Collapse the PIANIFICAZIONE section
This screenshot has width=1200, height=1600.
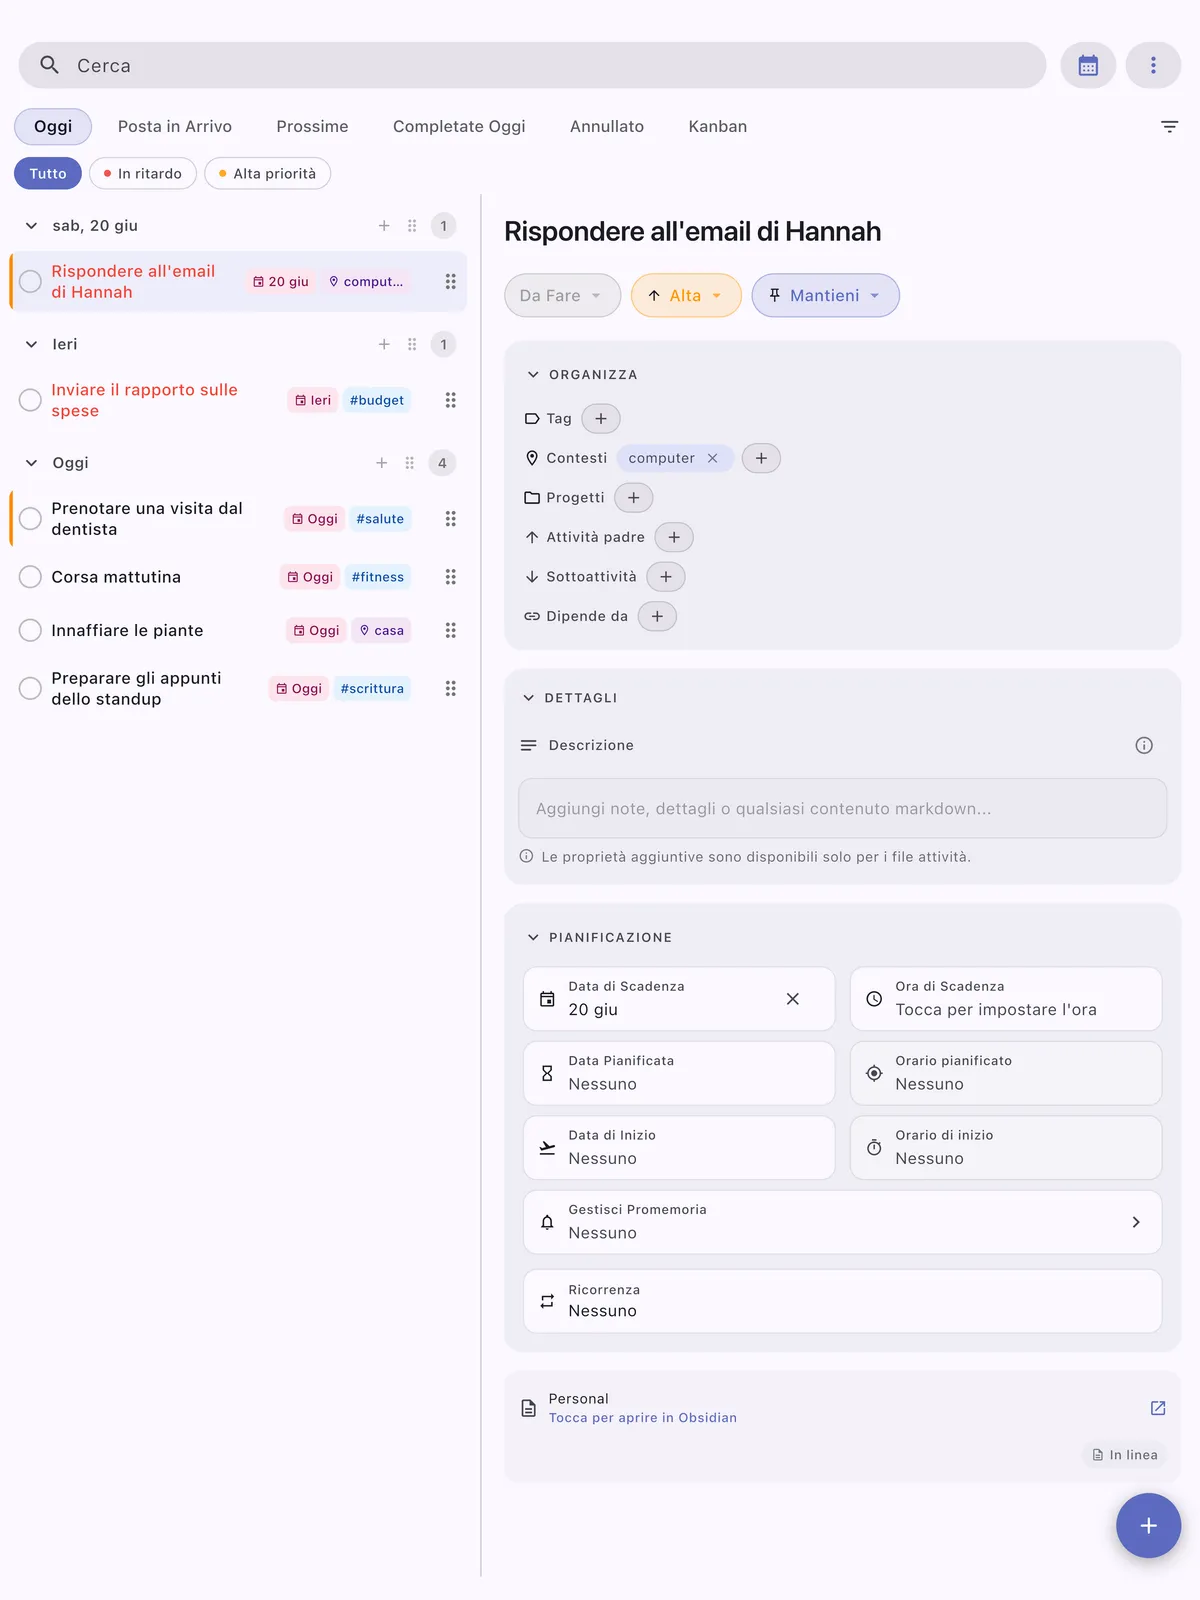tap(533, 937)
